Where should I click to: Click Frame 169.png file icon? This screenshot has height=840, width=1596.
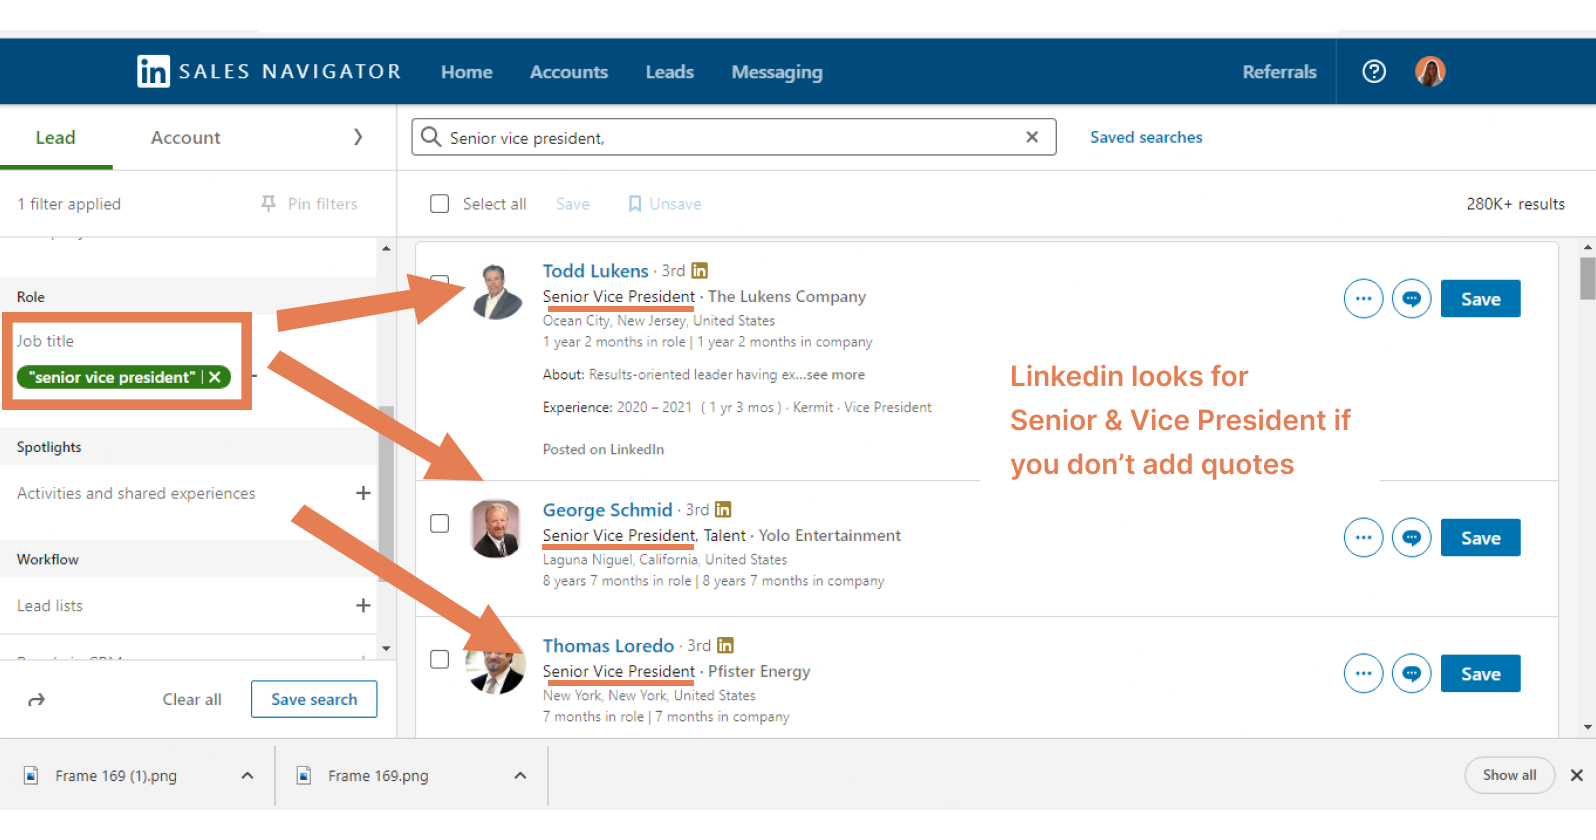(x=303, y=775)
